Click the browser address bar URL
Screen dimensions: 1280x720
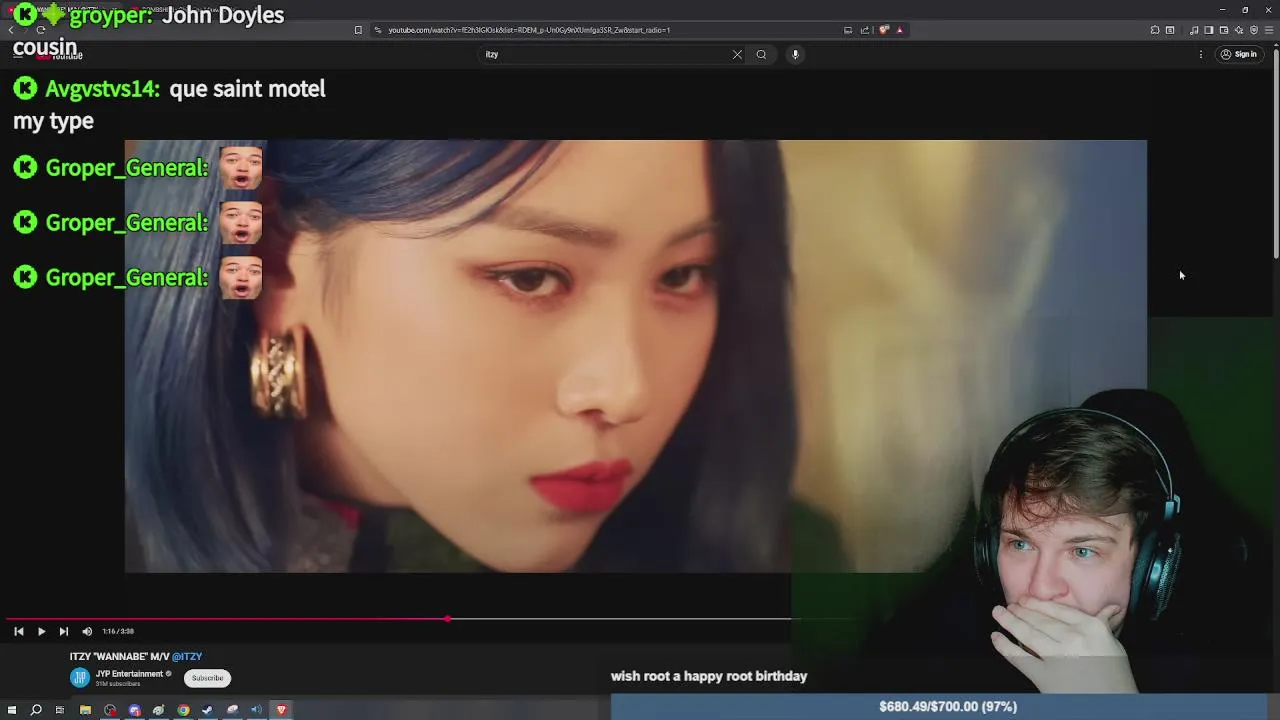[x=529, y=30]
